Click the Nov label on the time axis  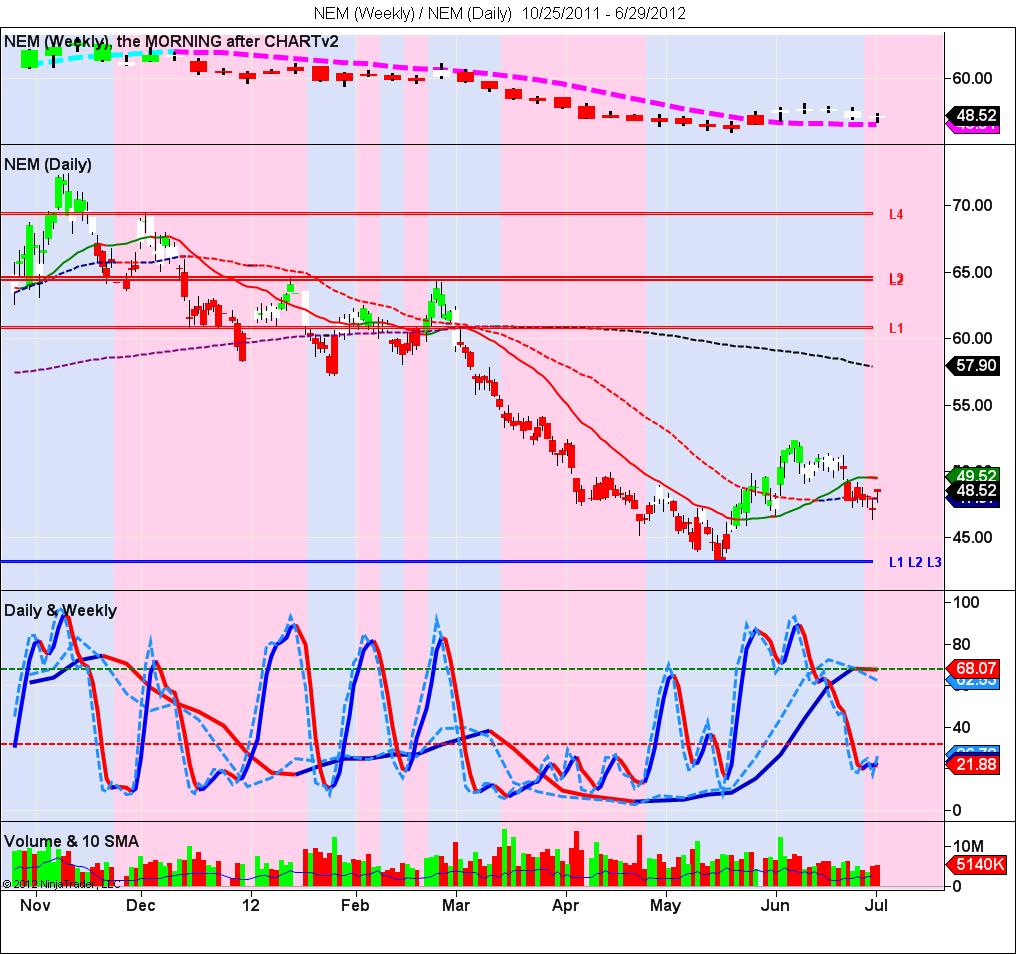(35, 905)
